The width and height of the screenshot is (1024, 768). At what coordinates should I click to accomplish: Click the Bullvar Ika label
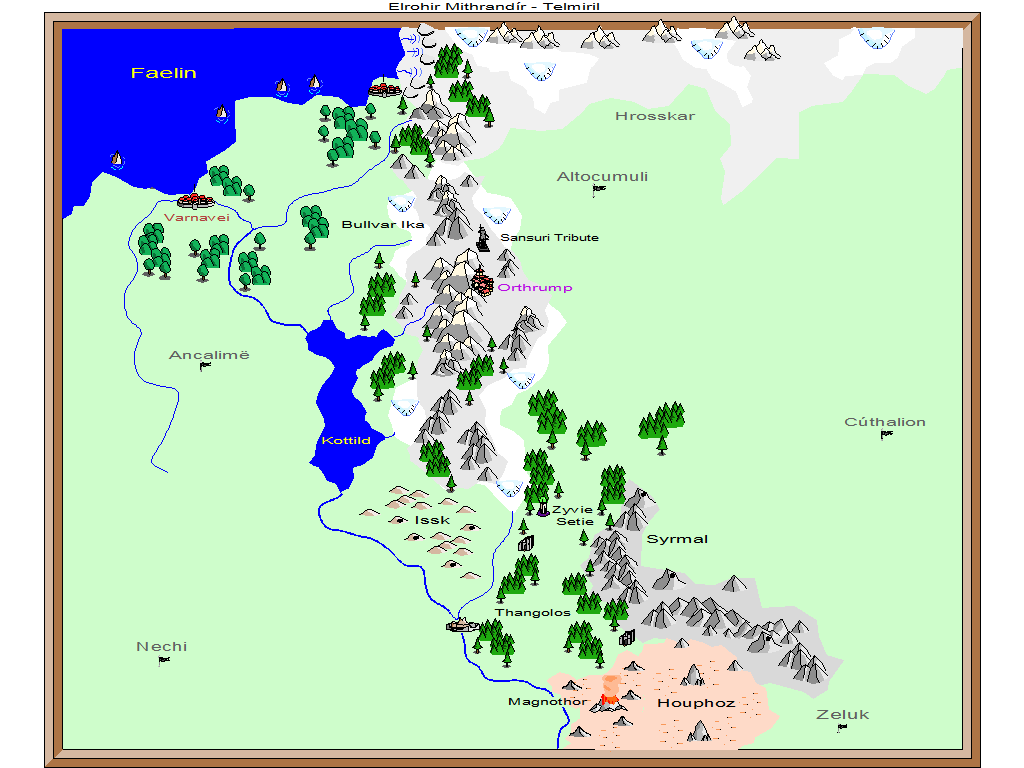(x=383, y=225)
